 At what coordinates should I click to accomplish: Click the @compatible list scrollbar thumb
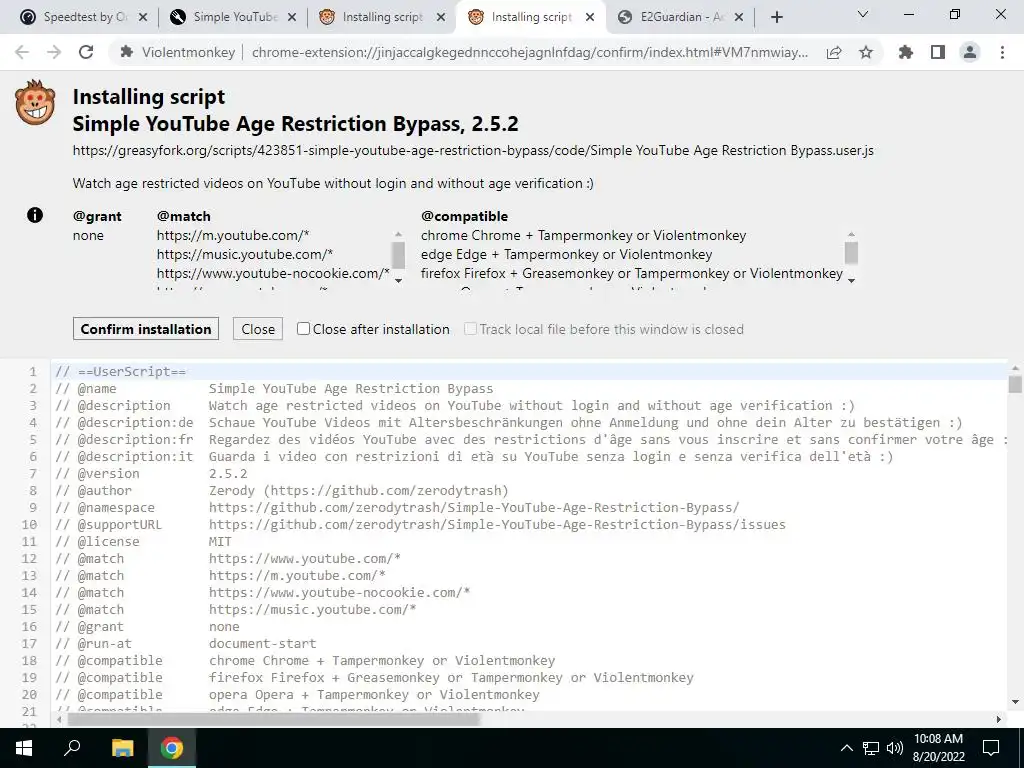pyautogui.click(x=851, y=253)
